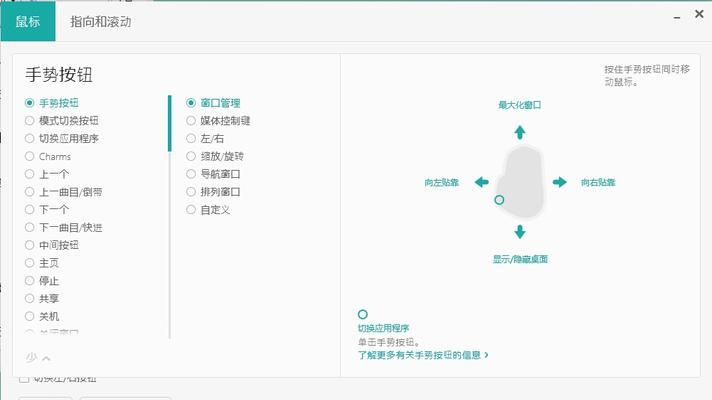Select the 主页 radio option
This screenshot has width=712, height=400.
point(30,263)
